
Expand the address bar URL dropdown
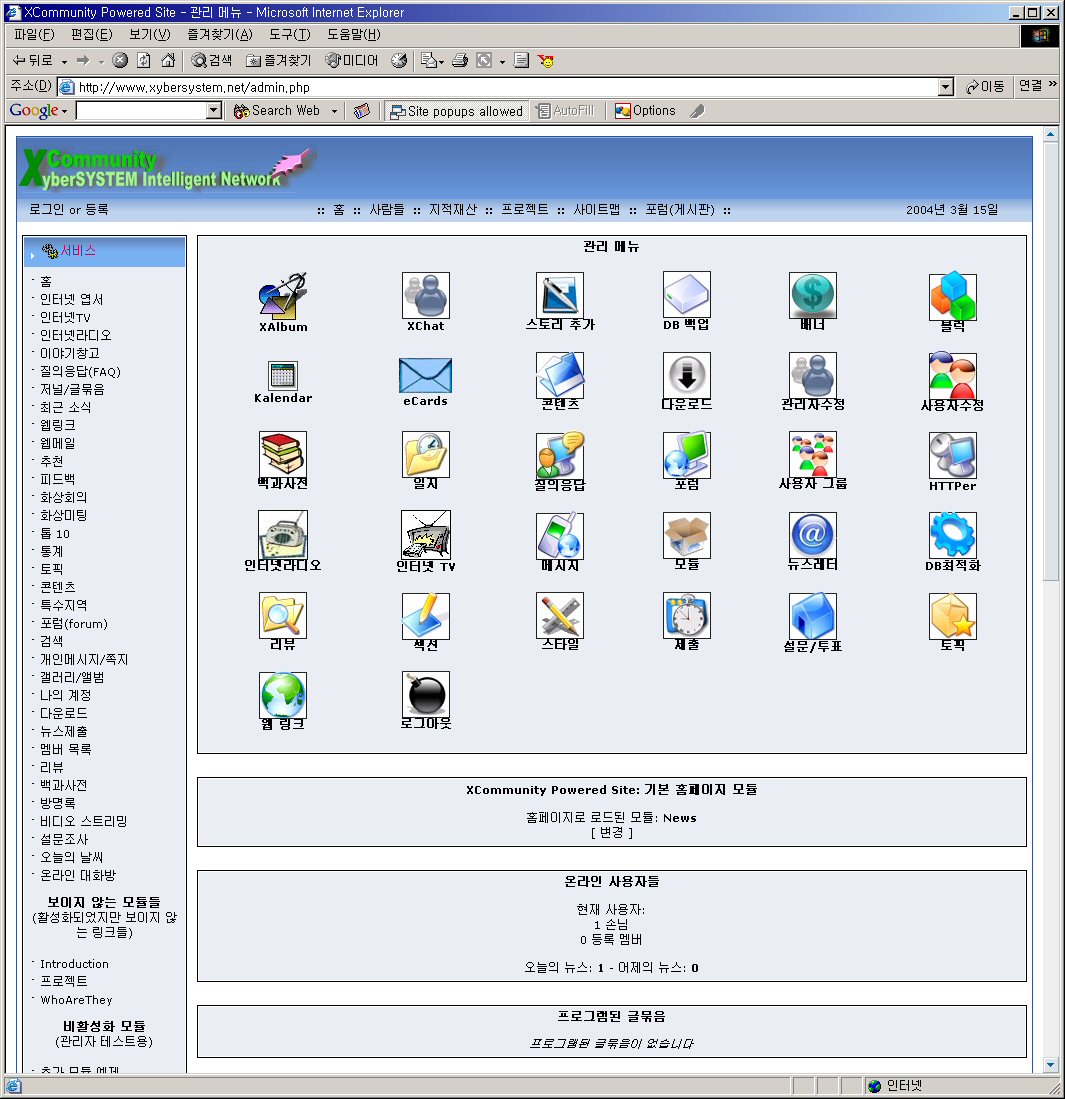(946, 87)
